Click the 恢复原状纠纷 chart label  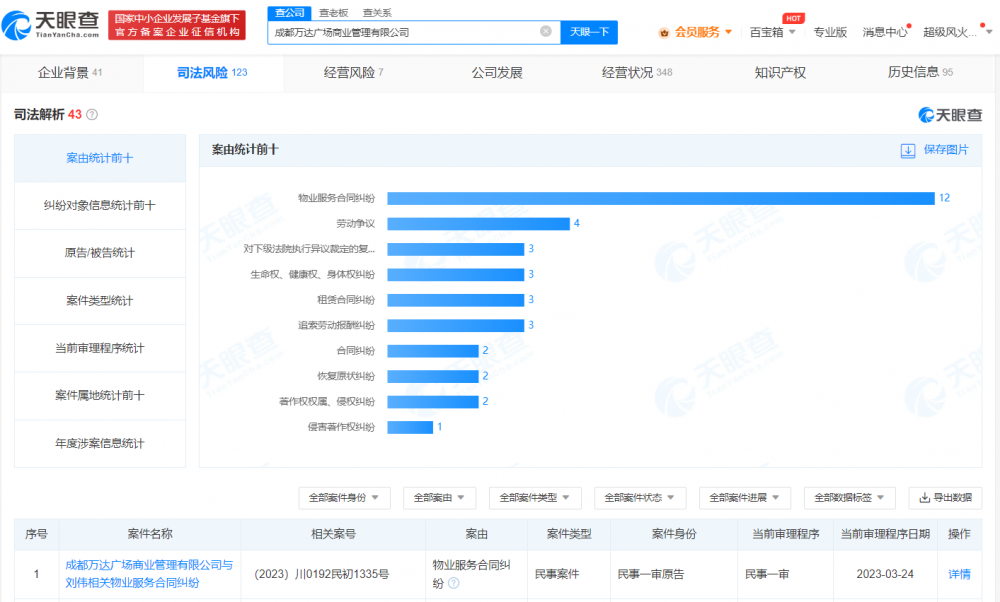(346, 376)
